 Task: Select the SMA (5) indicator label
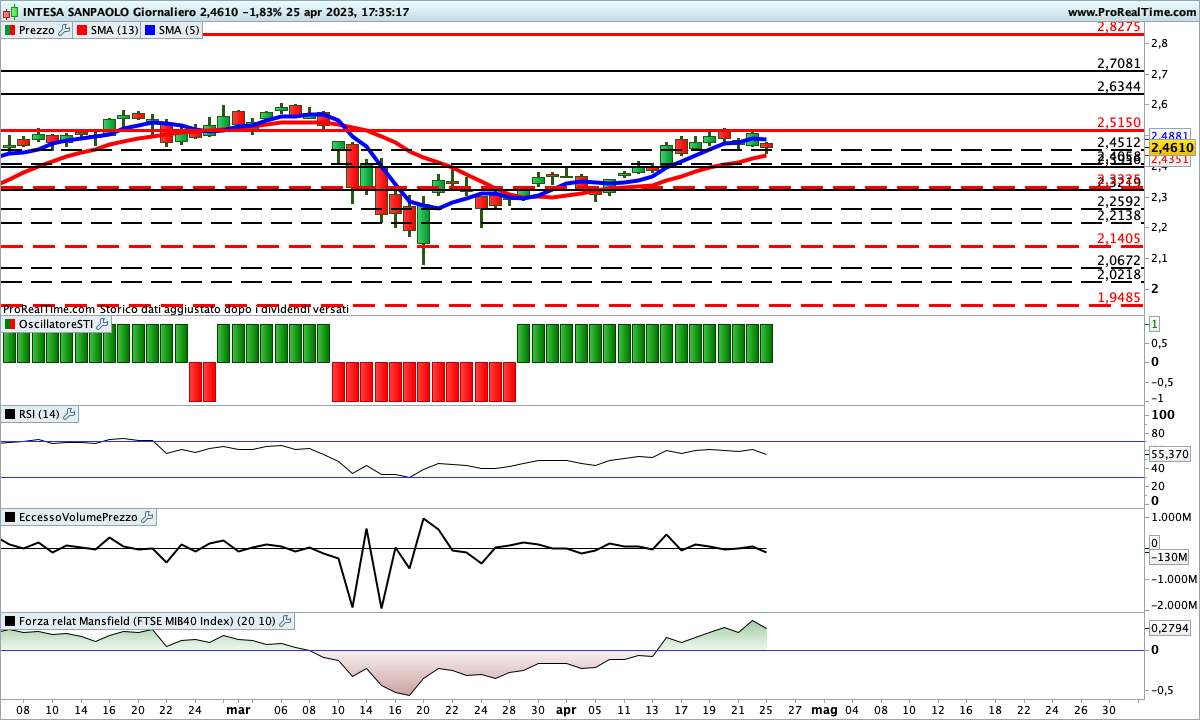179,30
